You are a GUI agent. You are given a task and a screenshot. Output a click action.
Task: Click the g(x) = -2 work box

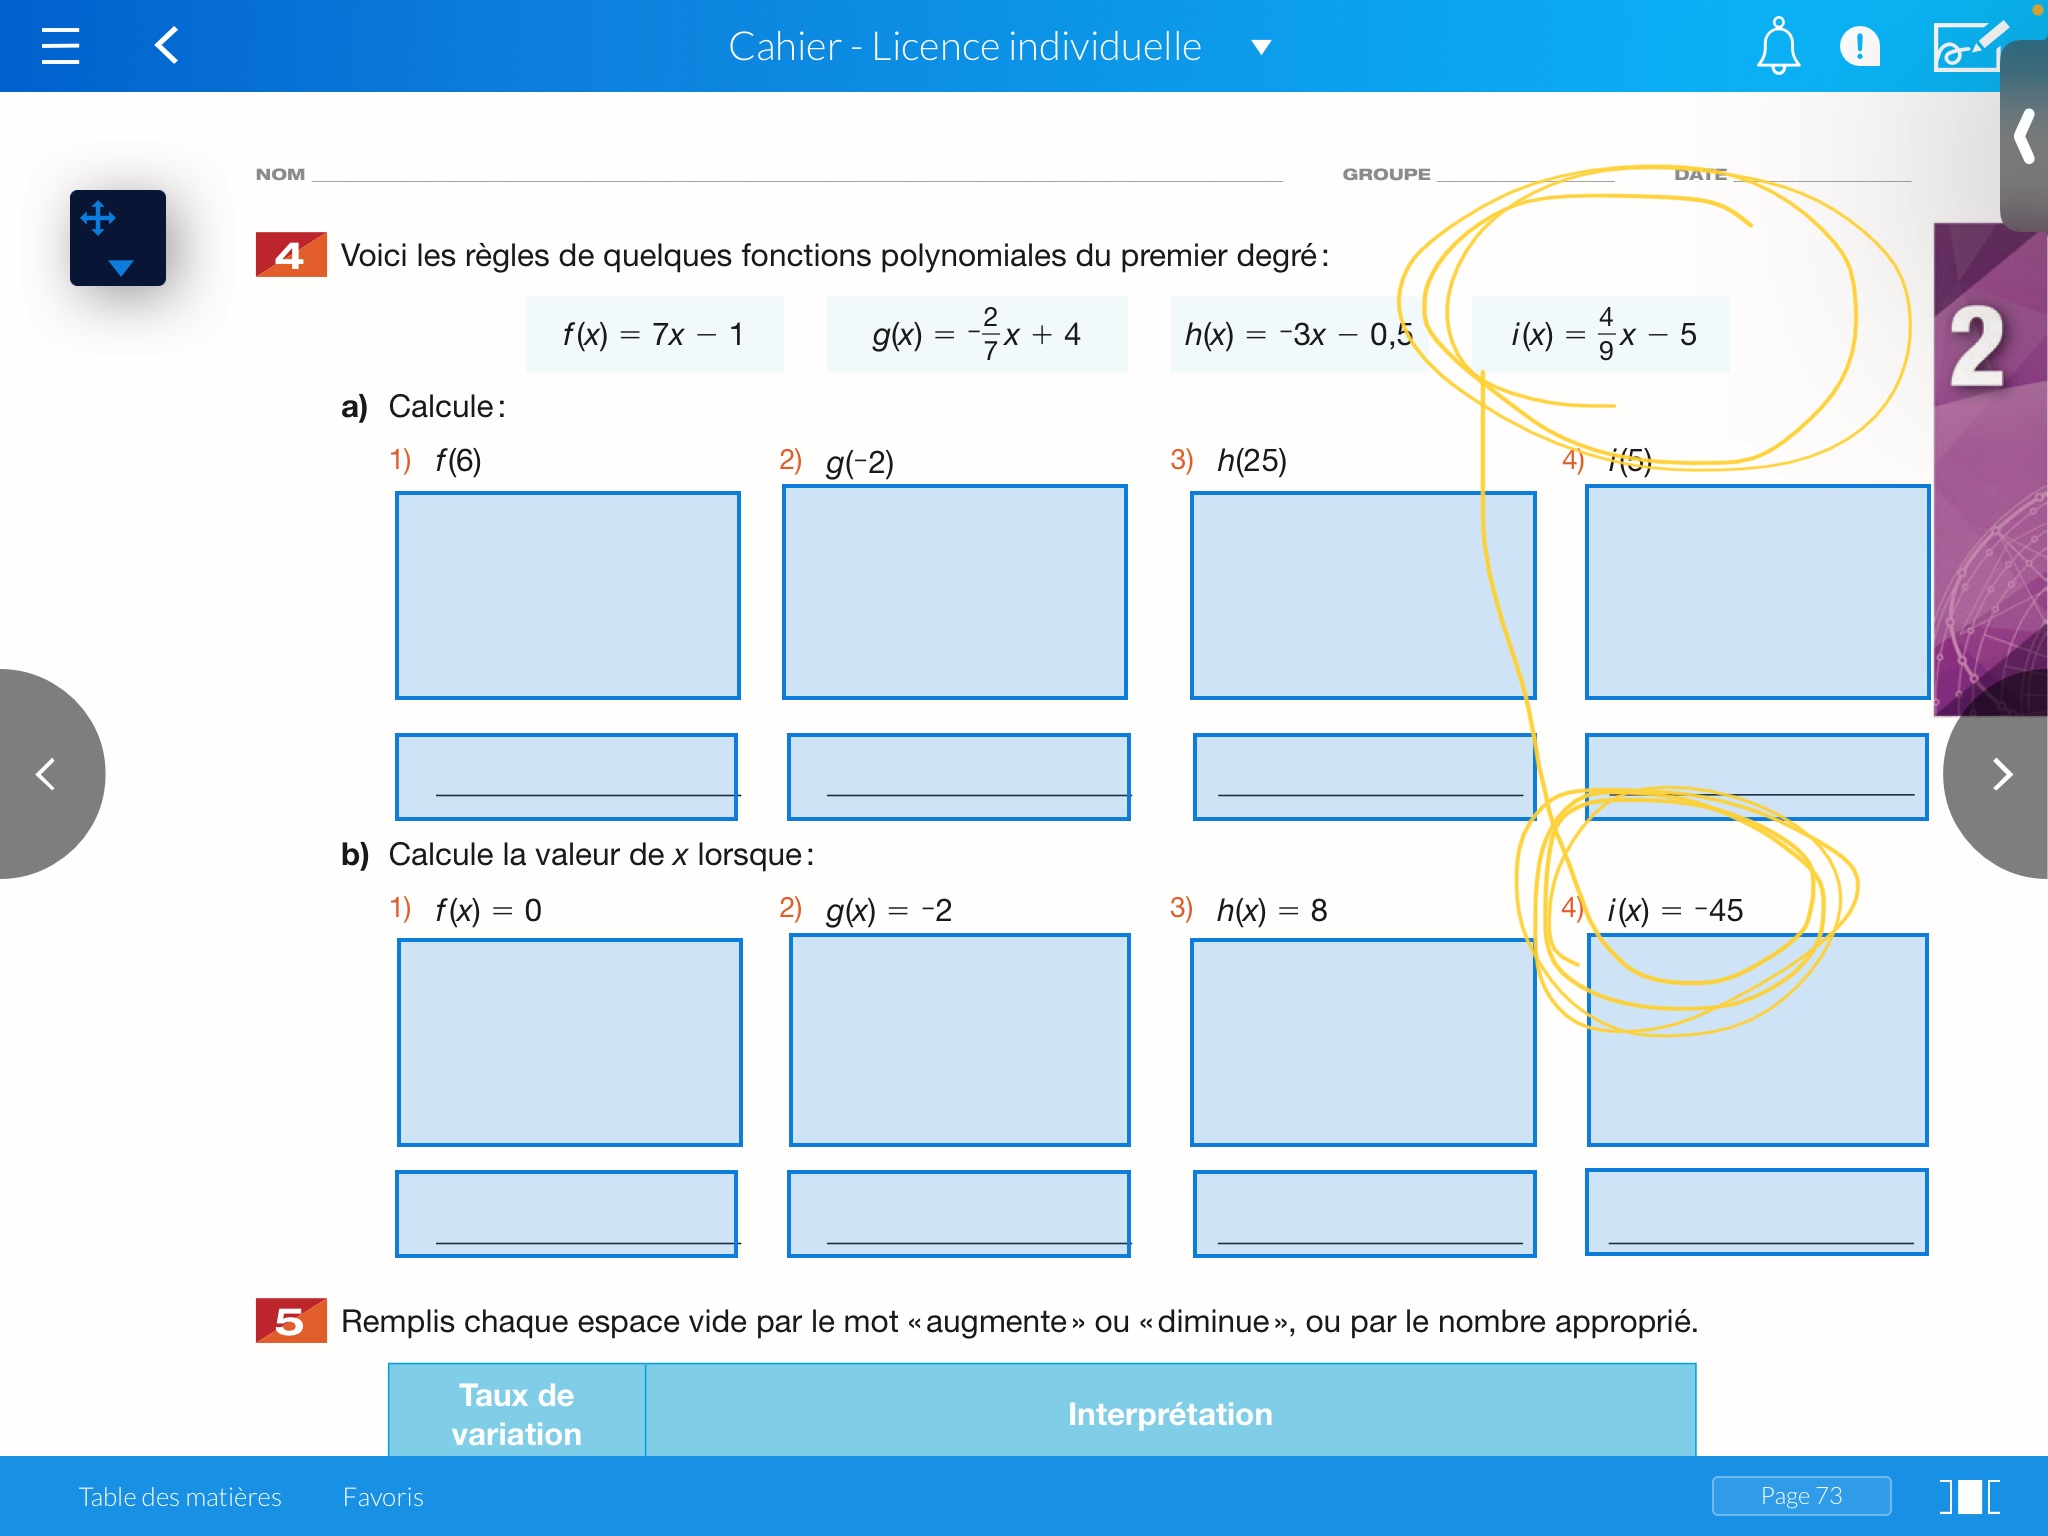(x=959, y=1040)
